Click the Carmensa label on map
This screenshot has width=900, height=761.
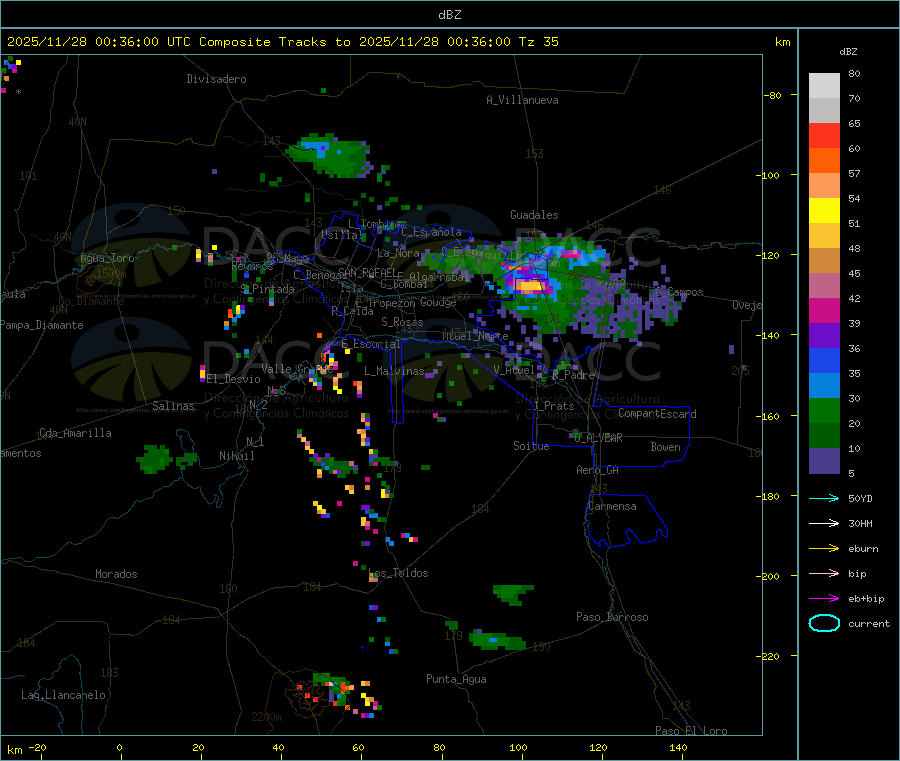point(612,506)
